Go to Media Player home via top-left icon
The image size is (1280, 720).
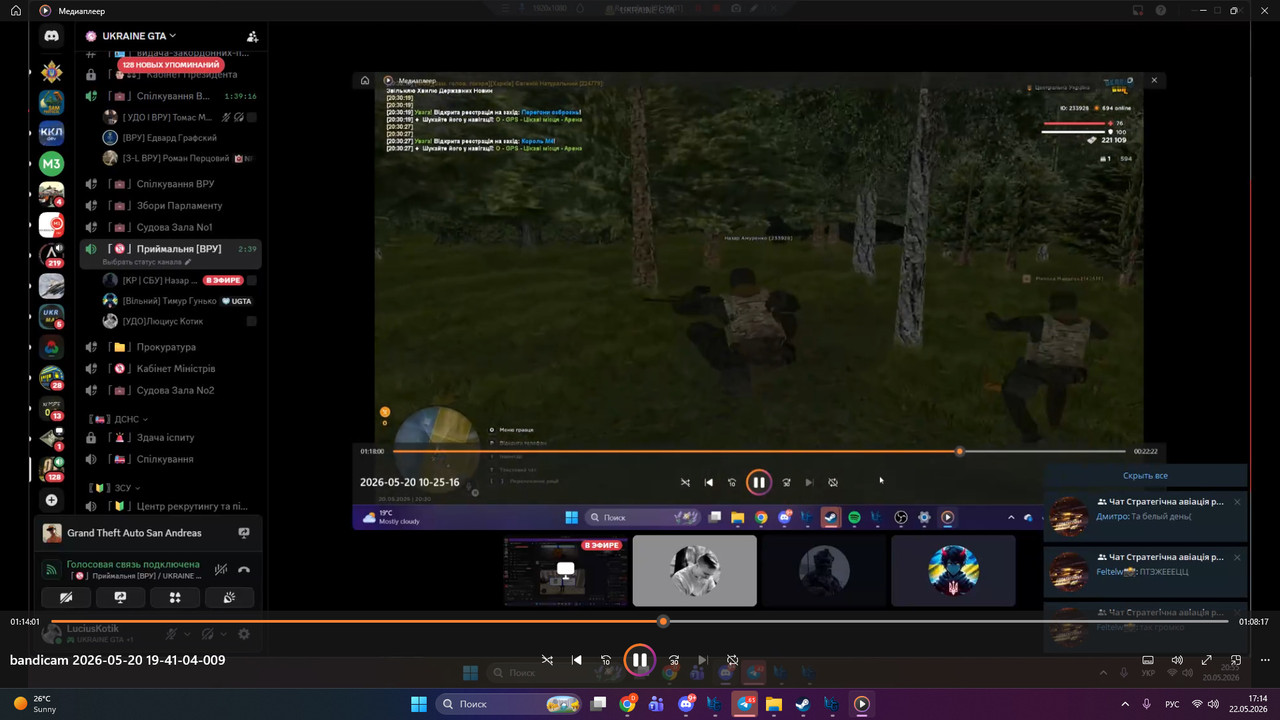16,10
